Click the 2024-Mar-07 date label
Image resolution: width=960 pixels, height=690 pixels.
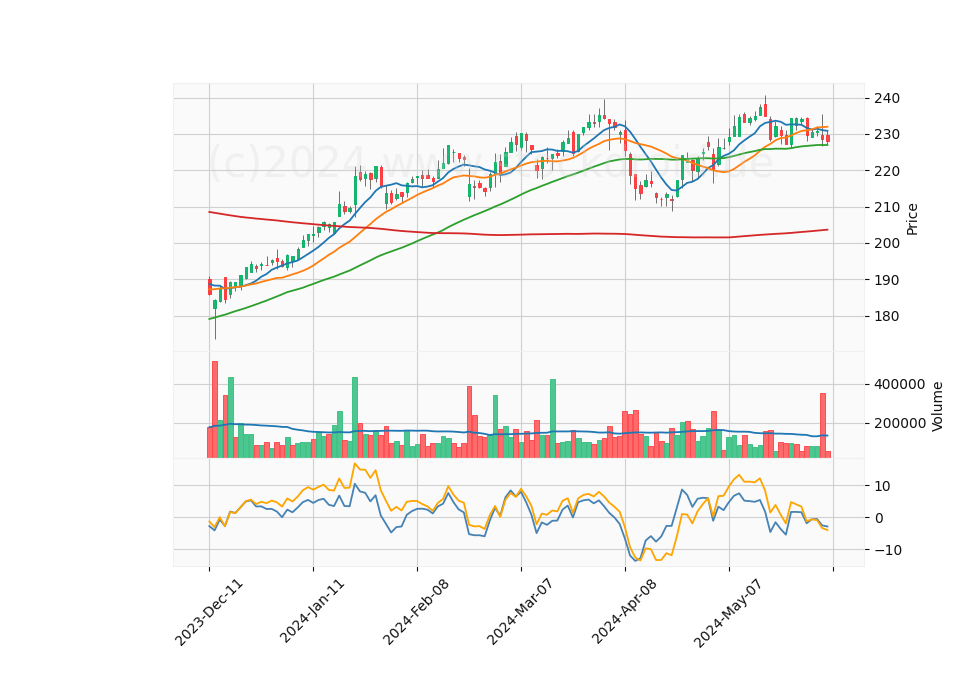pos(520,612)
